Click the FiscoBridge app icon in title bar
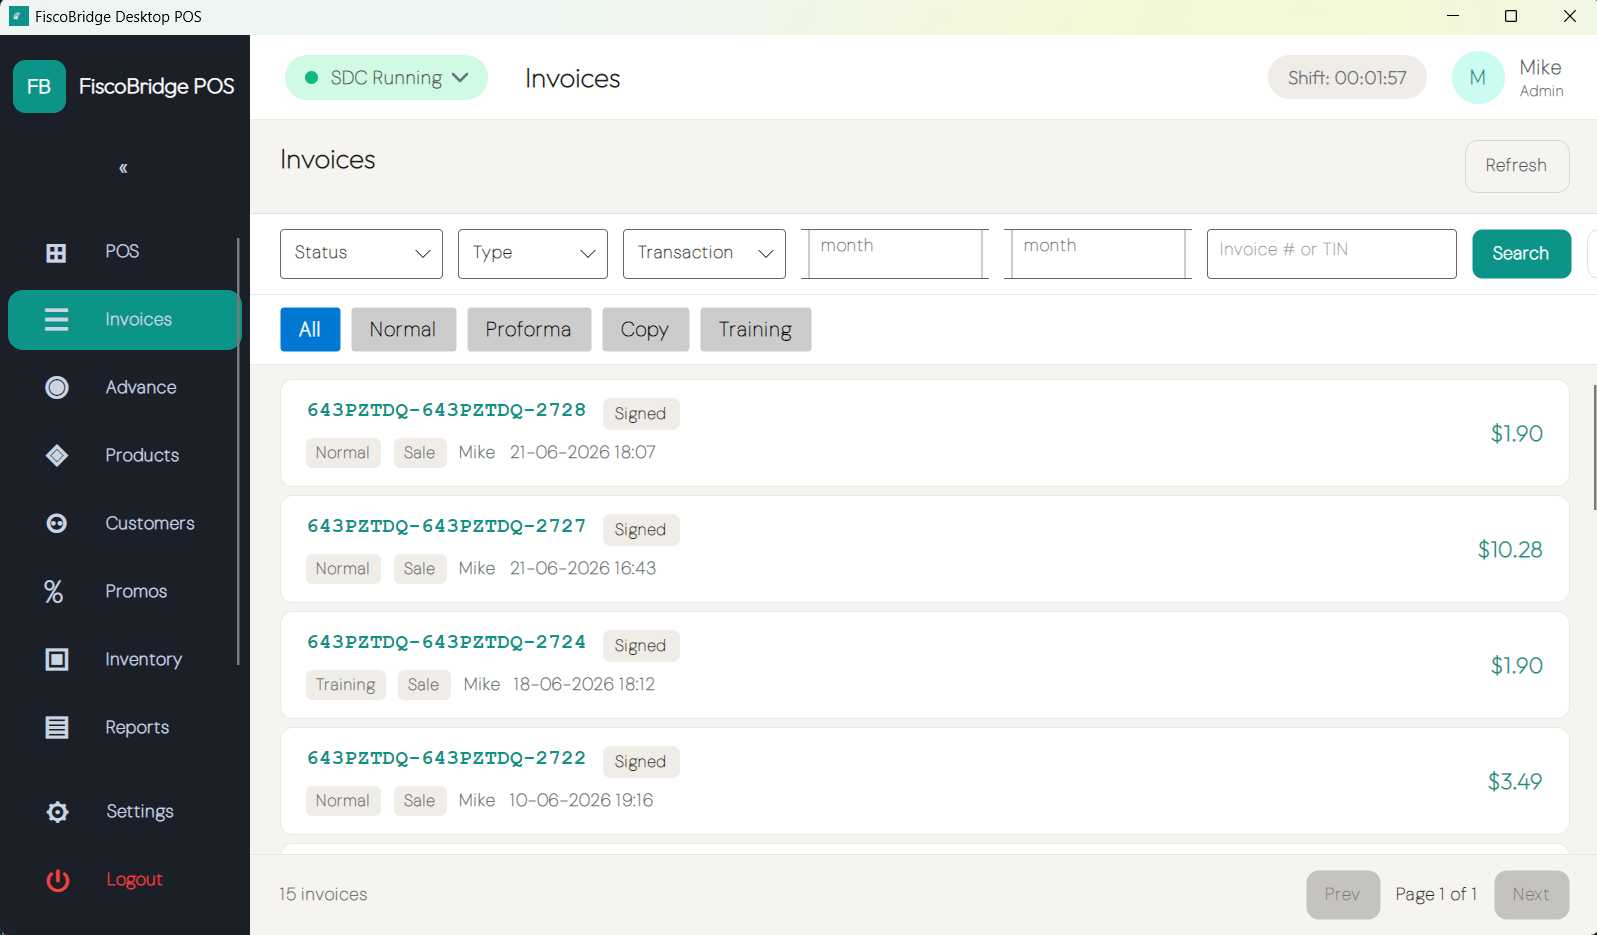Screen dimensions: 1597x935 pos(19,16)
